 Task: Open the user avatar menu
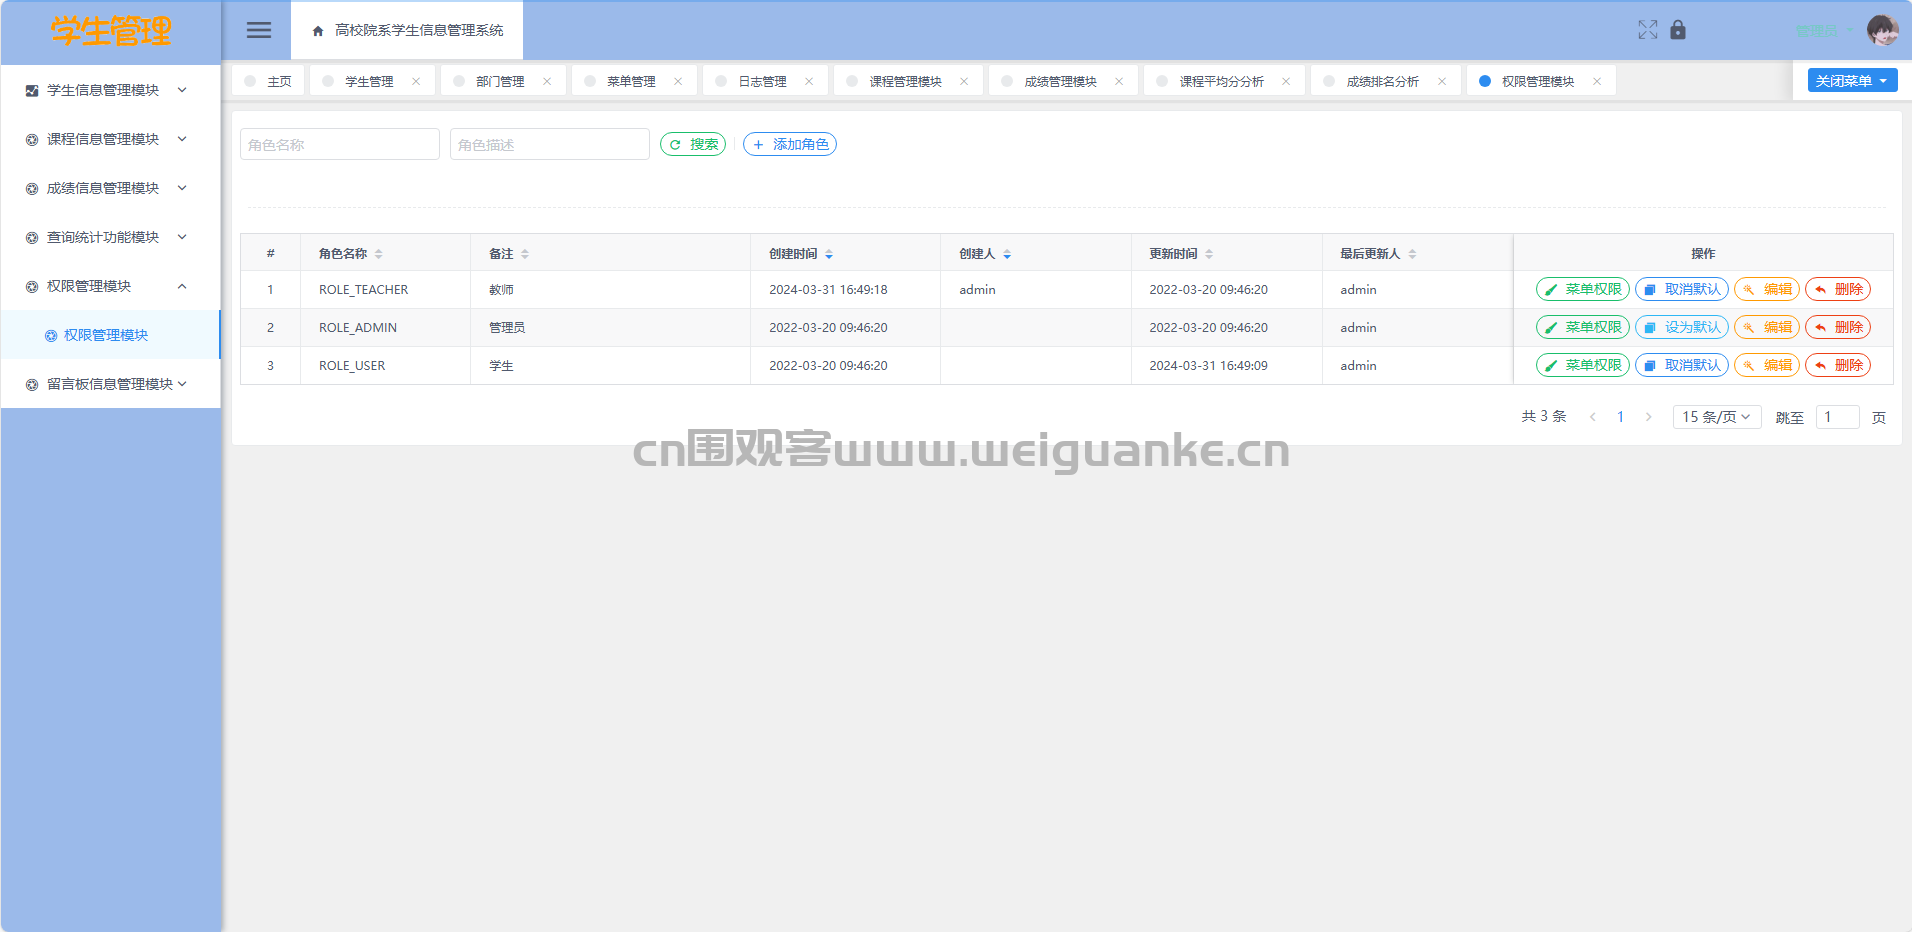(x=1882, y=30)
